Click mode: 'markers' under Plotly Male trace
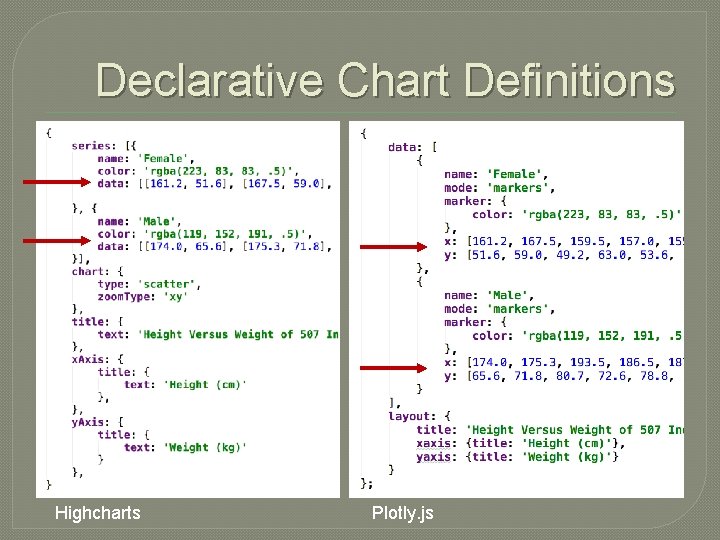This screenshot has height=540, width=720. pyautogui.click(x=500, y=309)
